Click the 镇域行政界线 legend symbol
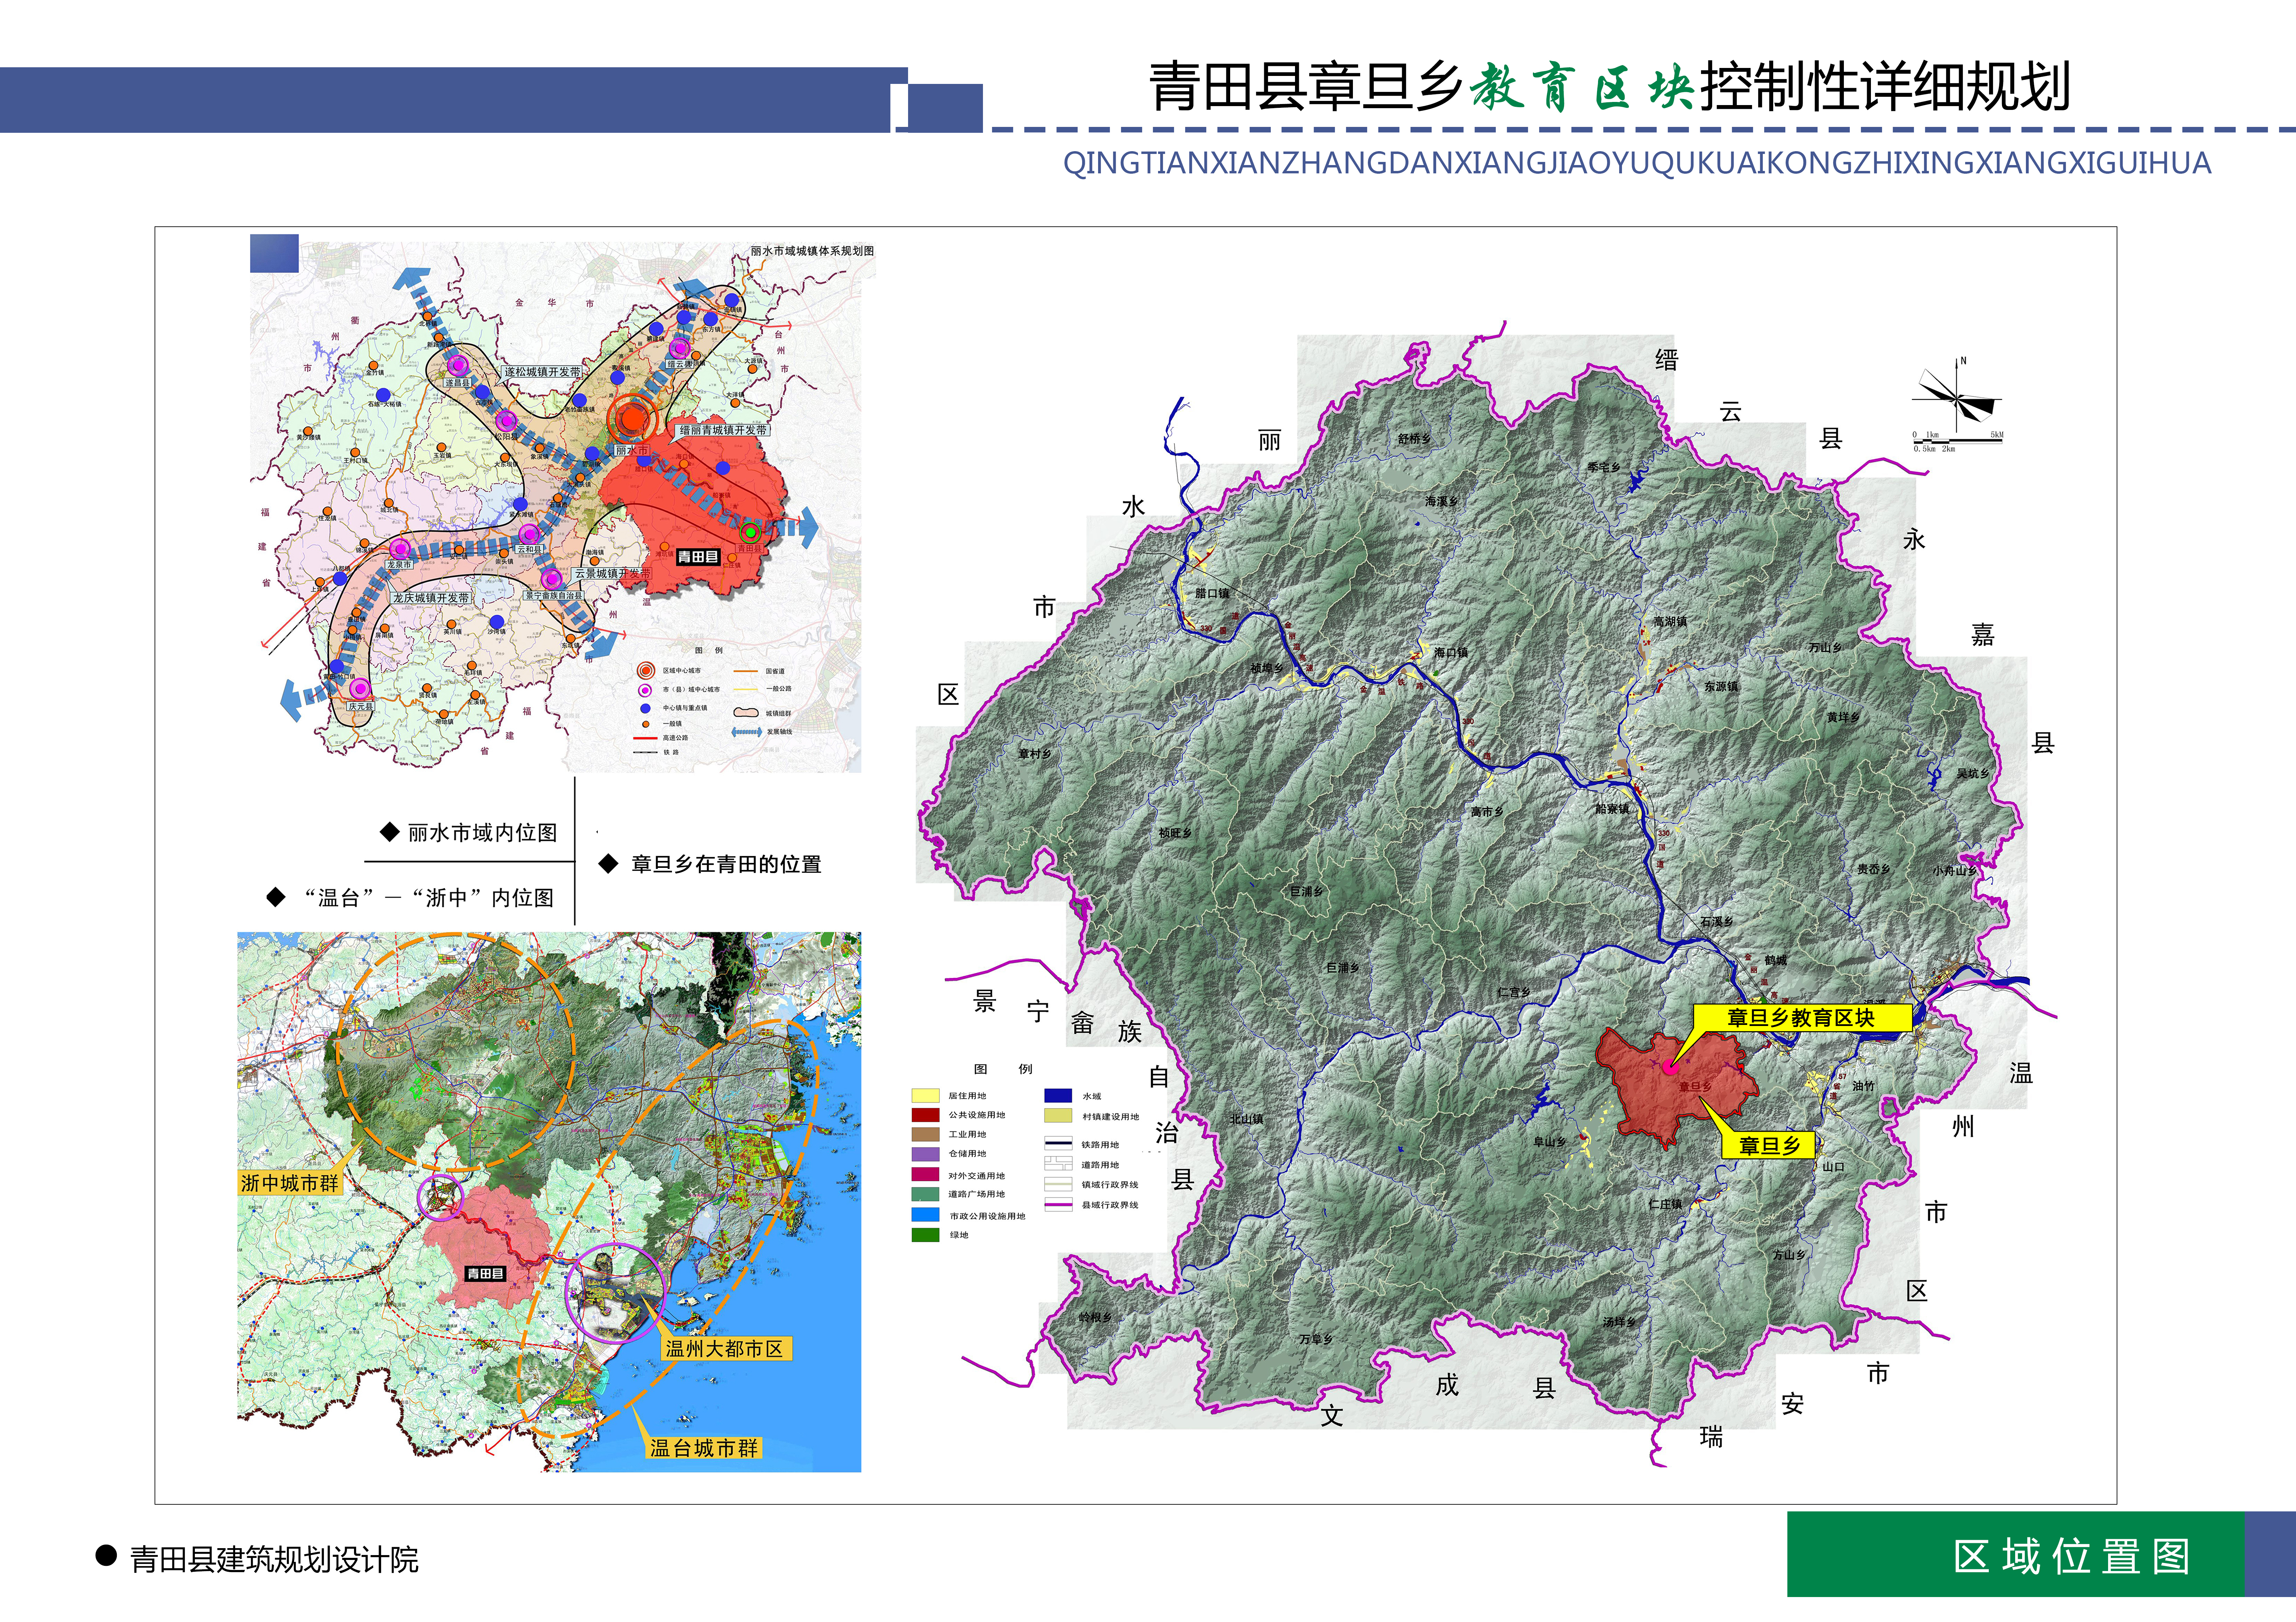 coord(1058,1184)
